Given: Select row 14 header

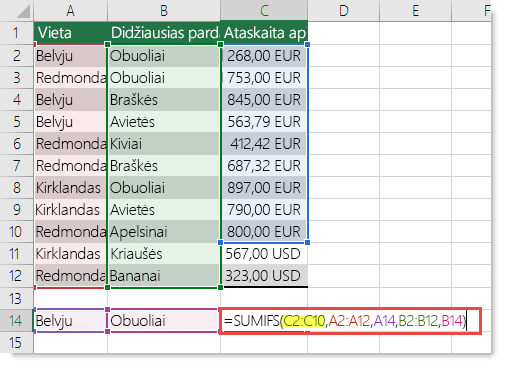Looking at the screenshot, I should 17,321.
